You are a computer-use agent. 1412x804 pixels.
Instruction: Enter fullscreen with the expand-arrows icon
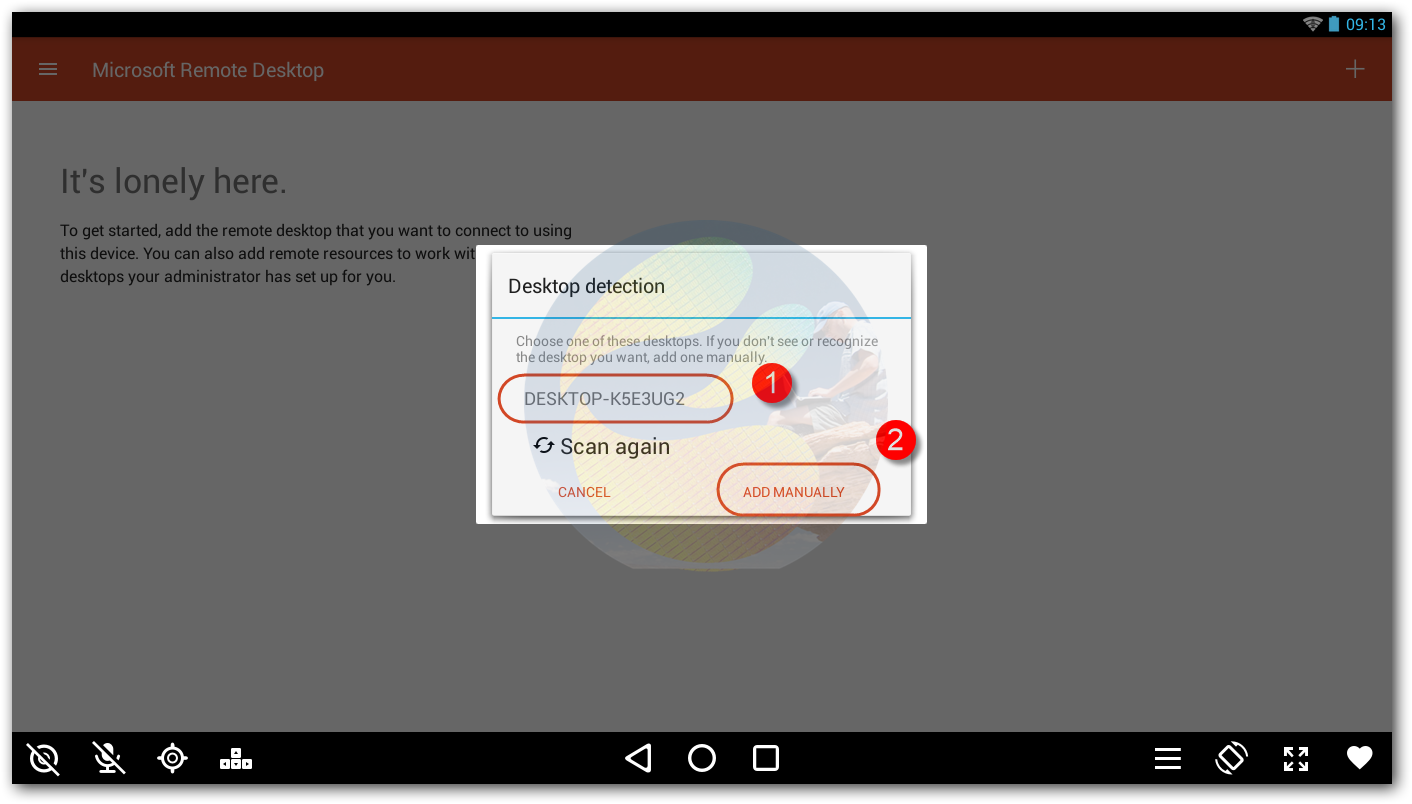pyautogui.click(x=1296, y=759)
